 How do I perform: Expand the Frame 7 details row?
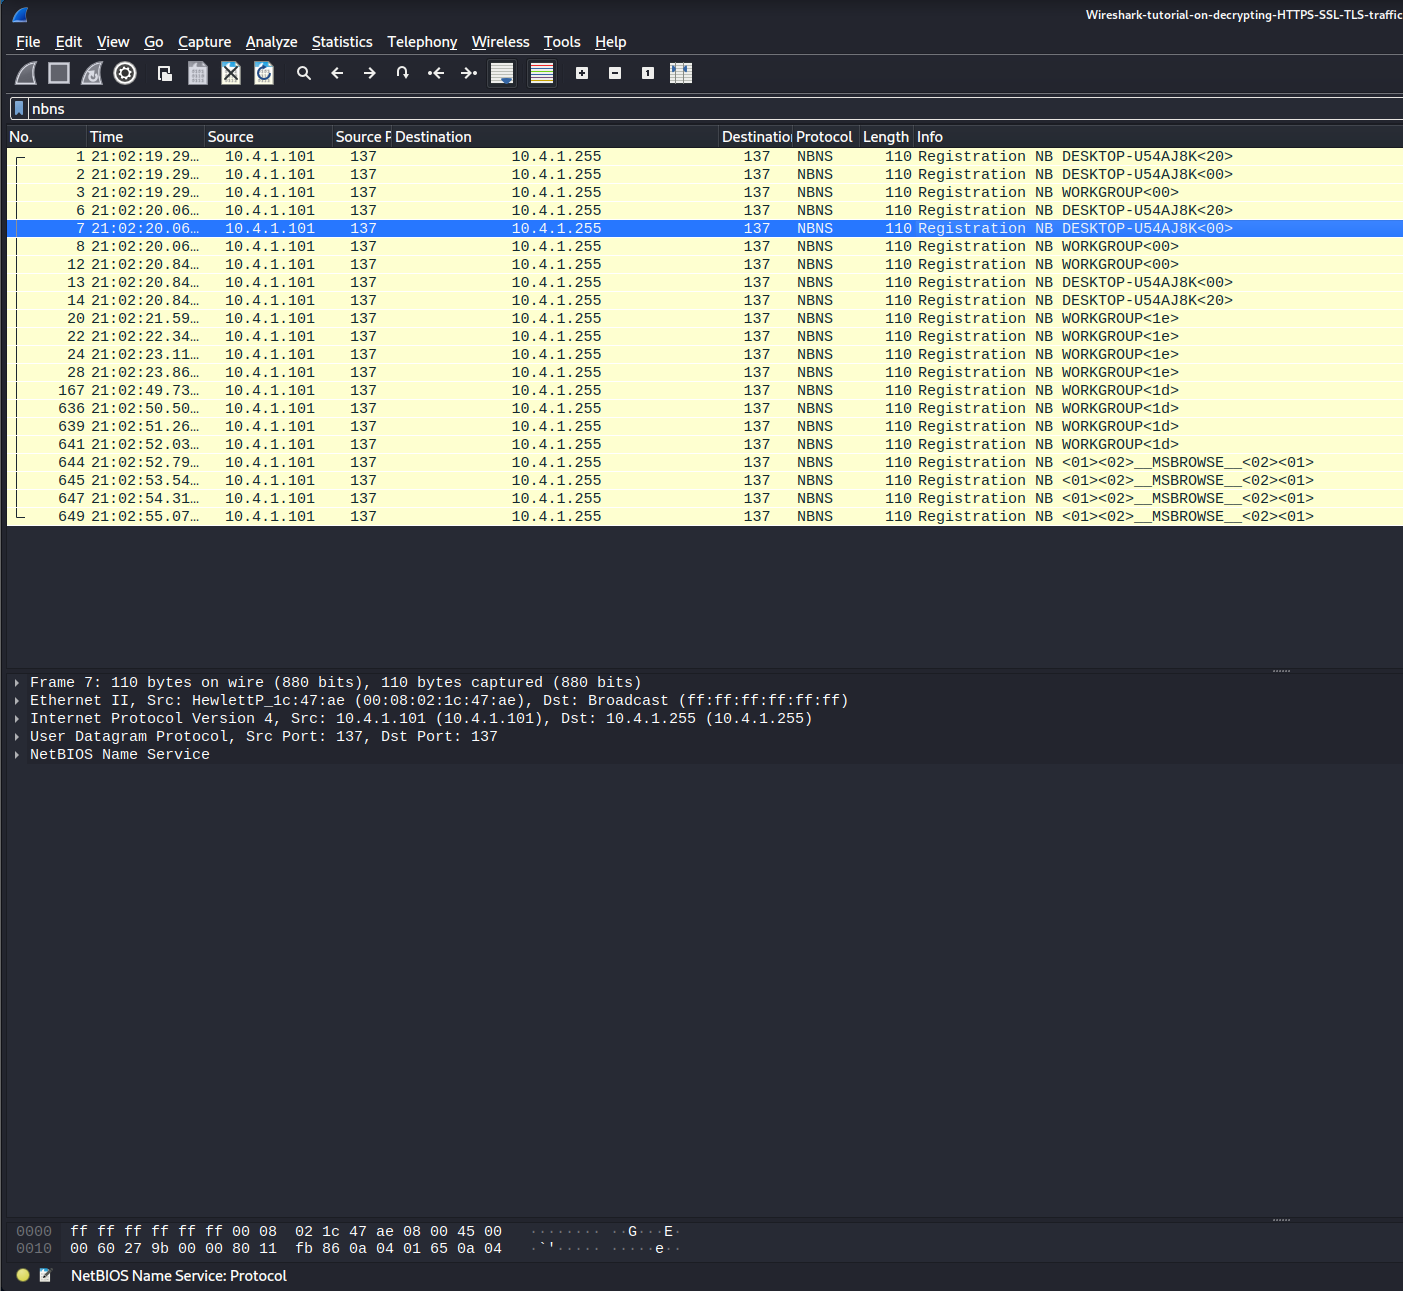point(17,683)
